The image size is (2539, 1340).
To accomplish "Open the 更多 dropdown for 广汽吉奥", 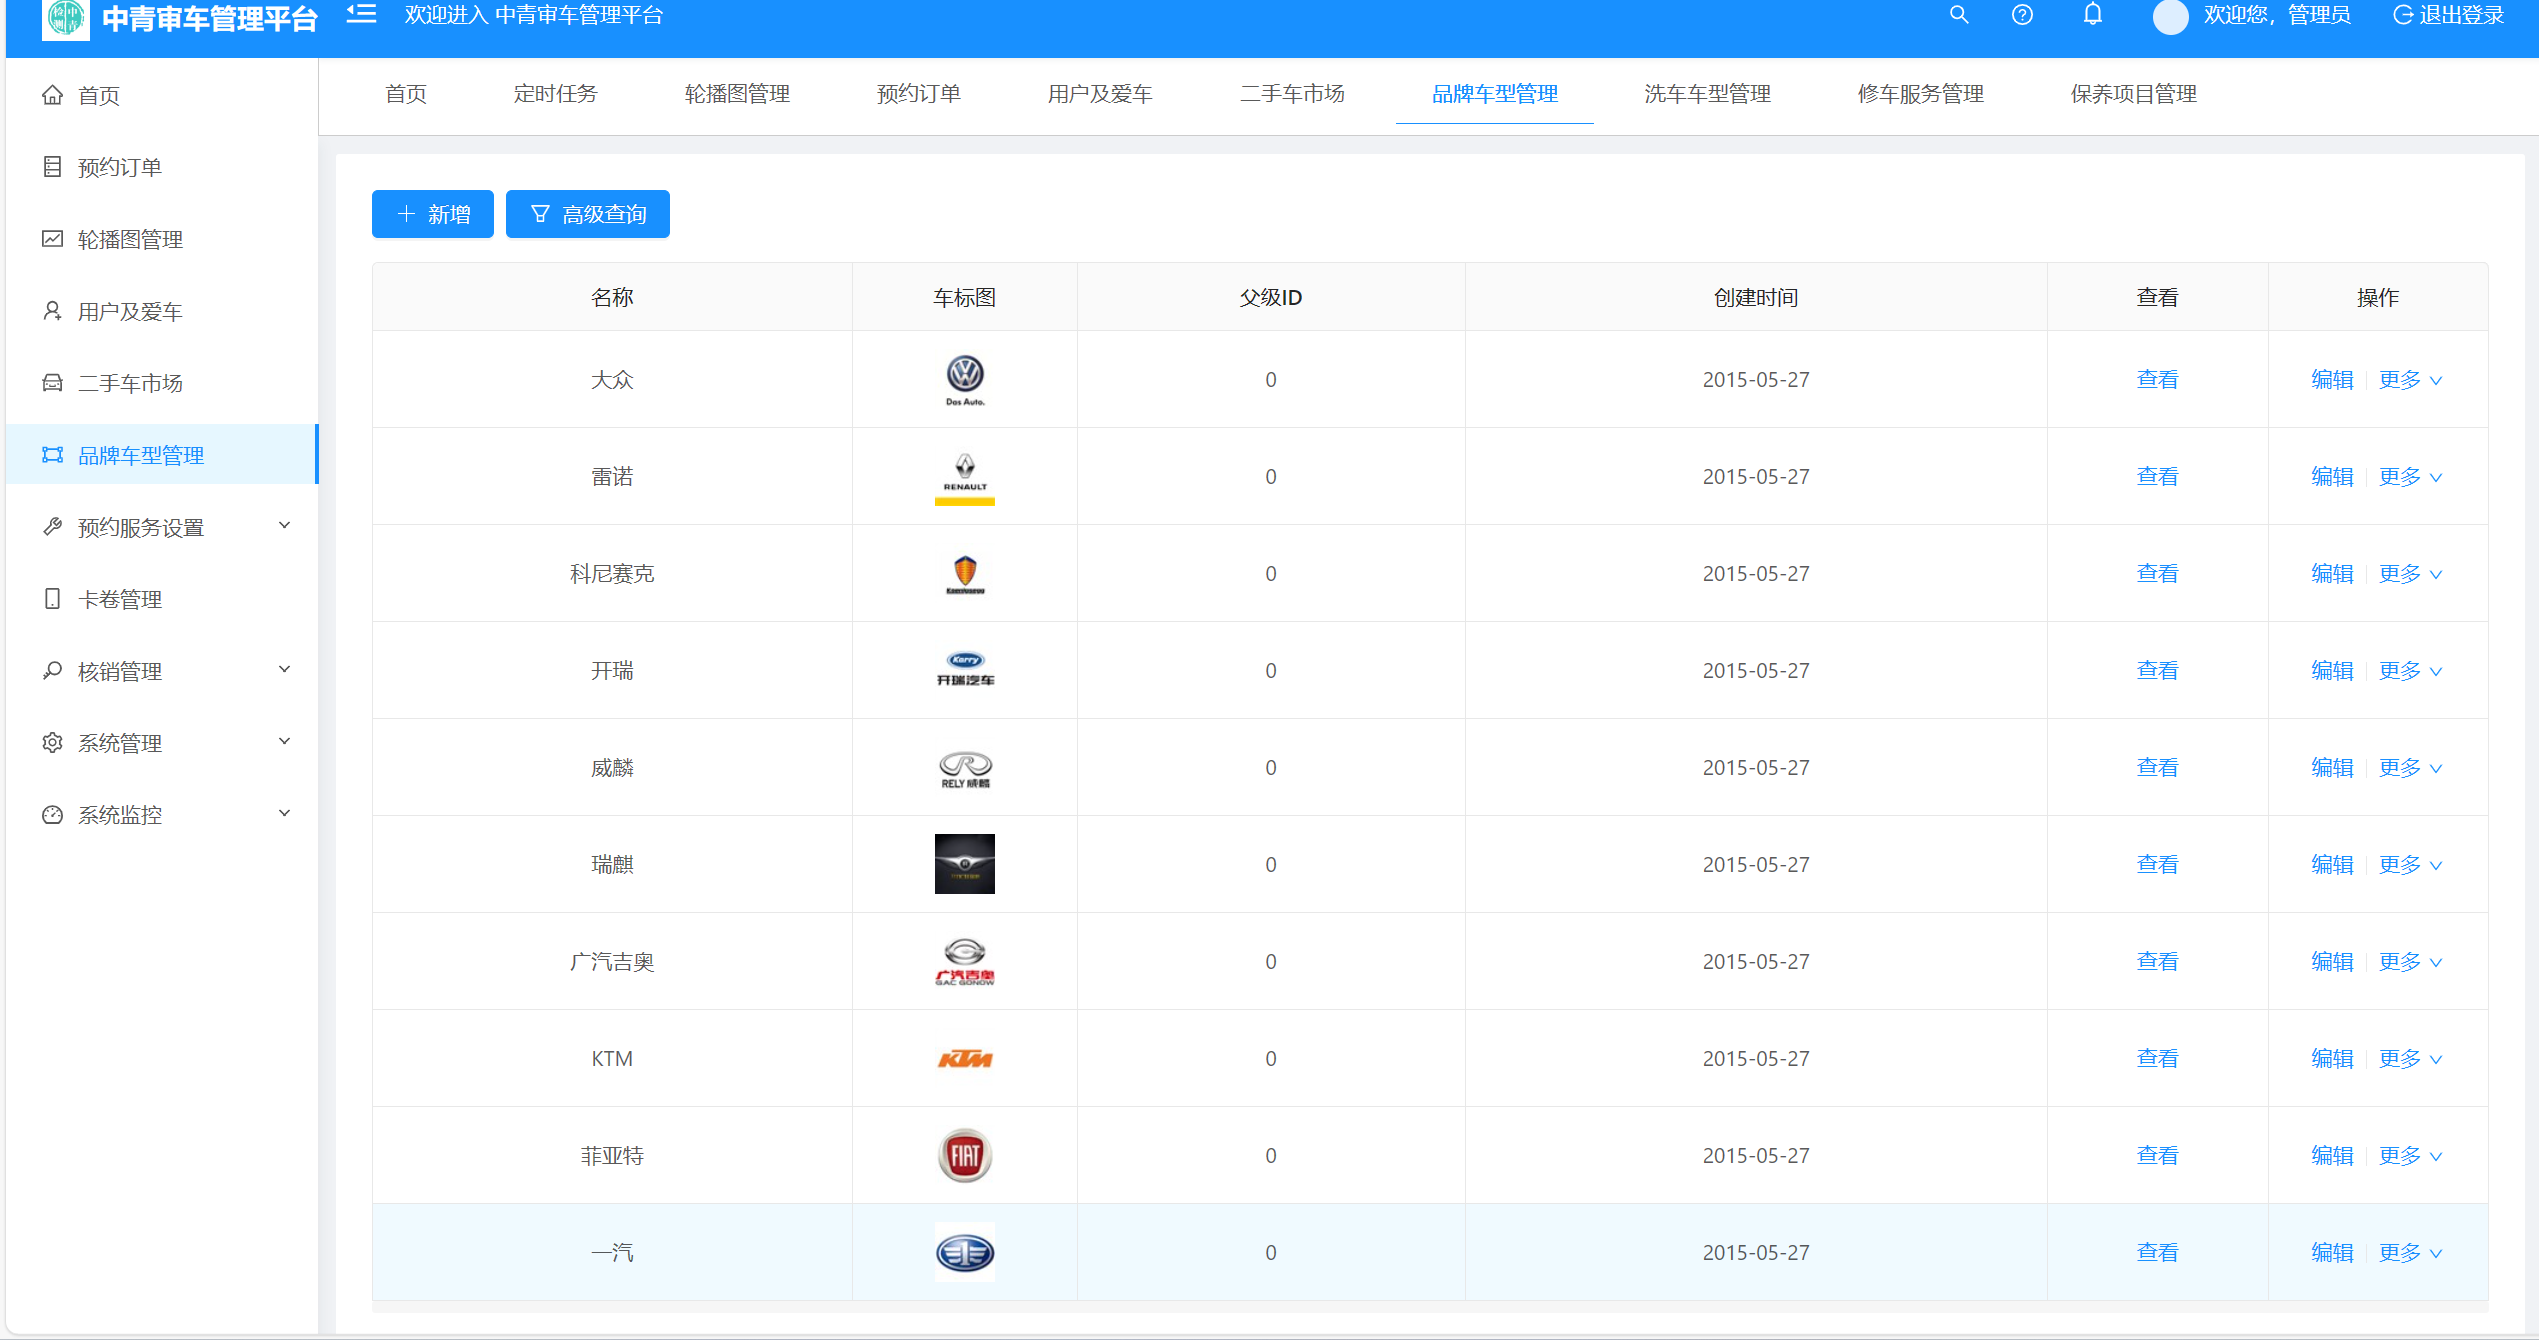I will [2410, 962].
